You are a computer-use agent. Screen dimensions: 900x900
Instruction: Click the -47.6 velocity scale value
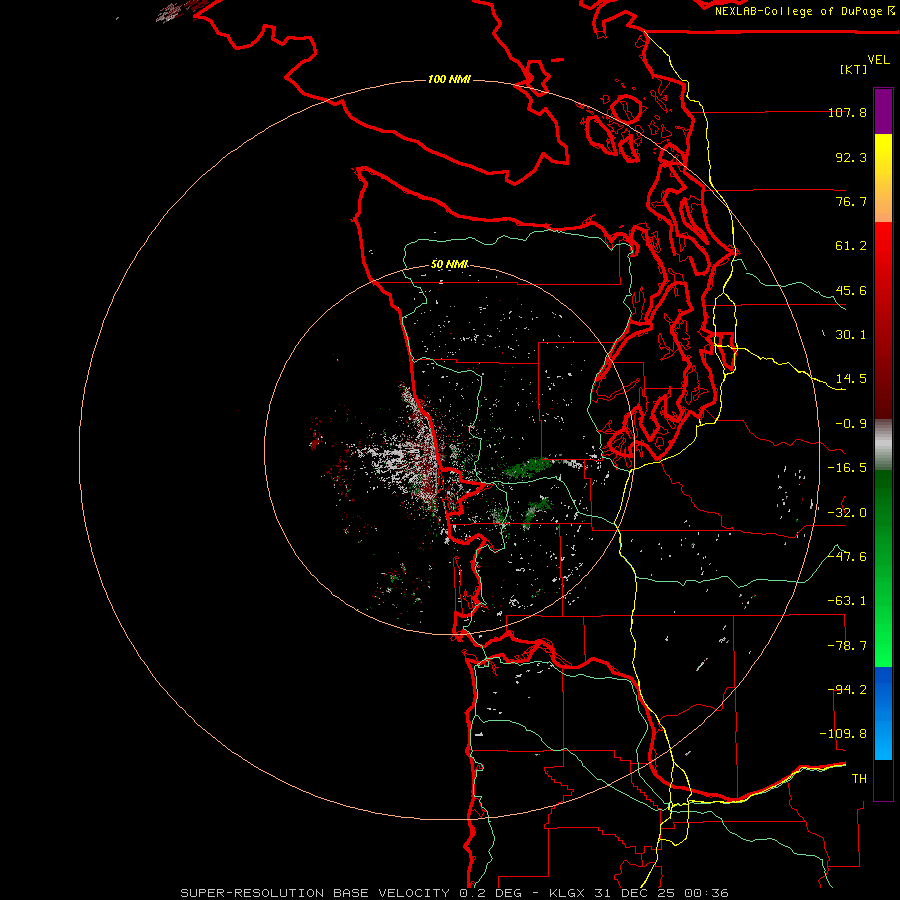pyautogui.click(x=847, y=557)
